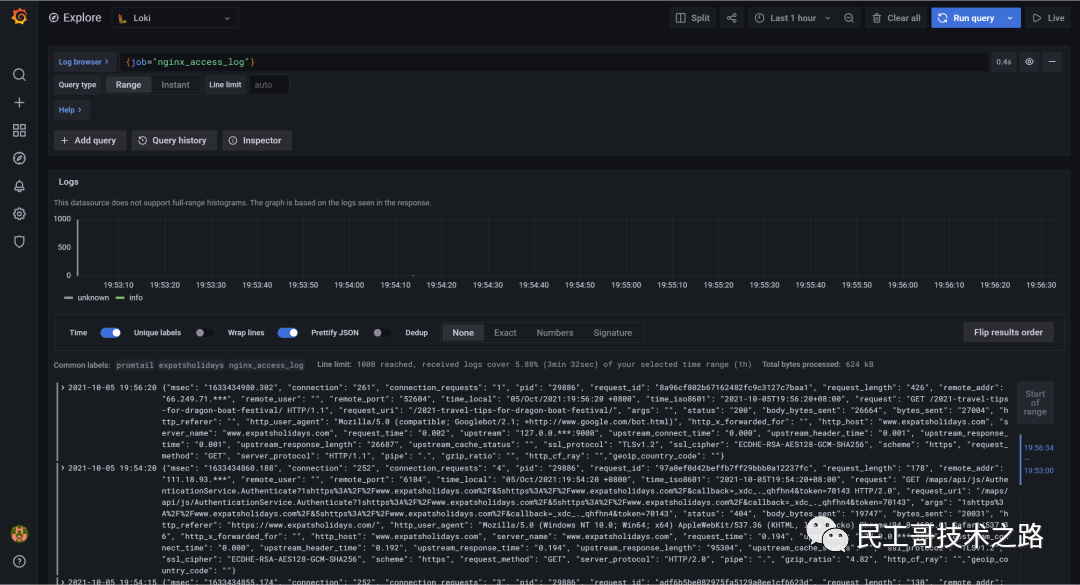Open user avatar at sidebar bottom

tap(19, 533)
